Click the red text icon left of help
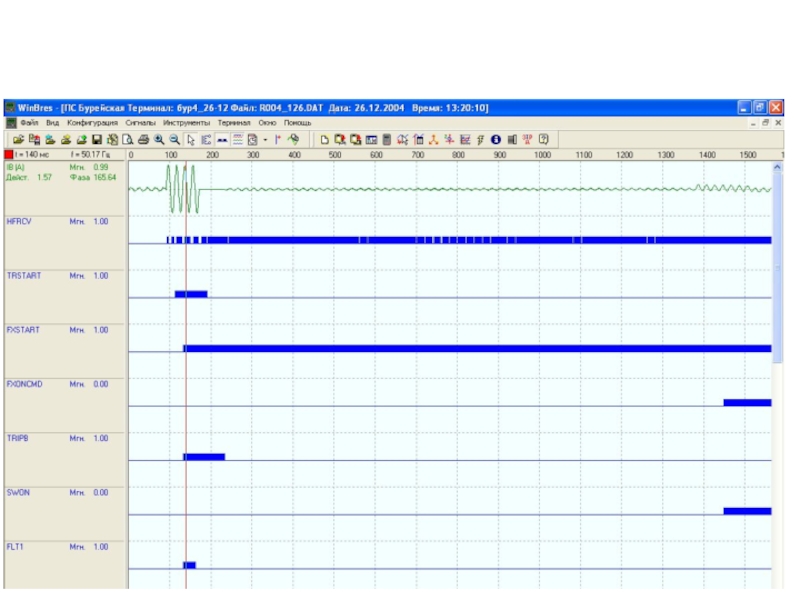This screenshot has width=800, height=600. (528, 140)
